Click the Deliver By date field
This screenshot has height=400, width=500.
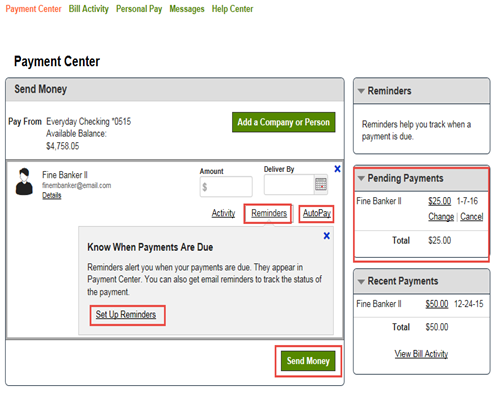289,184
